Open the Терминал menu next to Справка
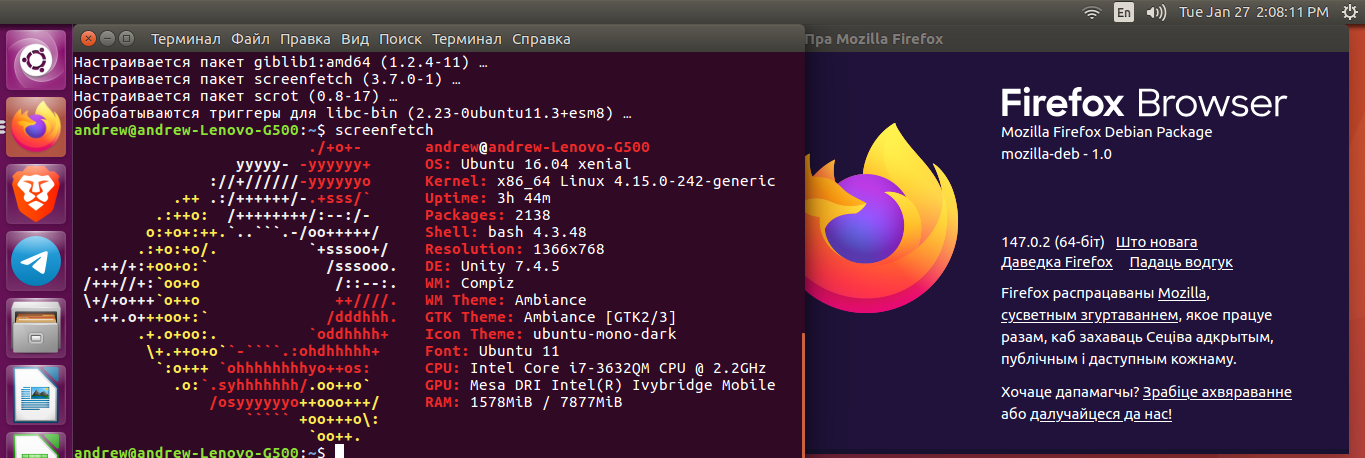The height and width of the screenshot is (458, 1365). click(x=467, y=39)
